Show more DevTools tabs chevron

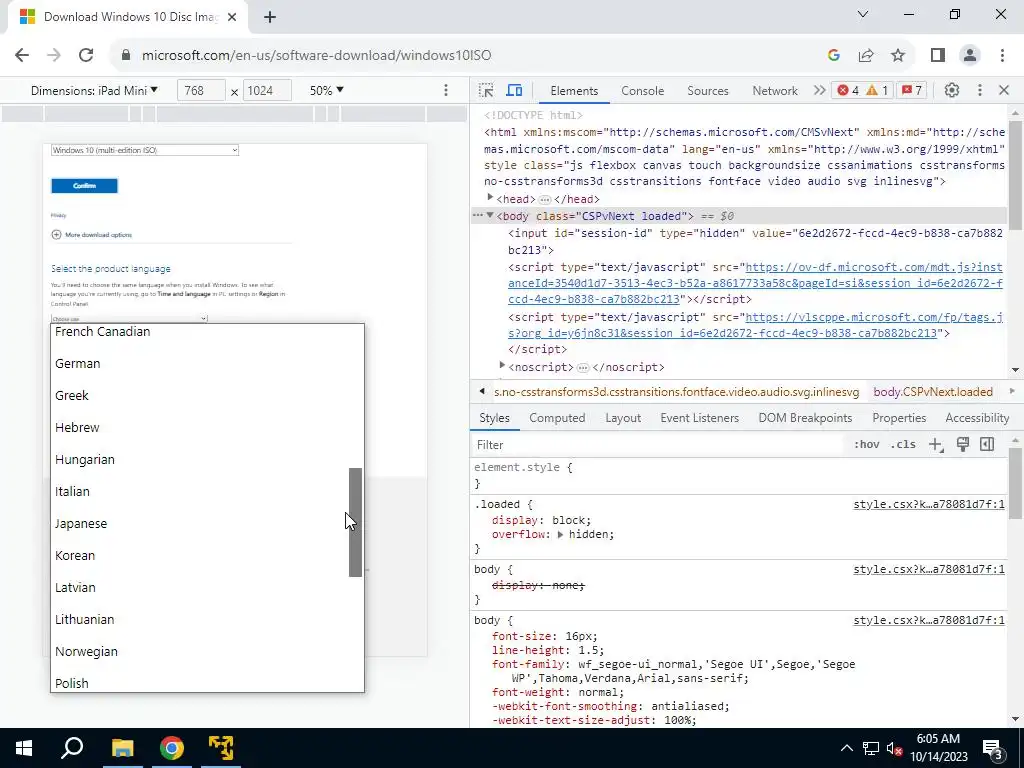(819, 91)
